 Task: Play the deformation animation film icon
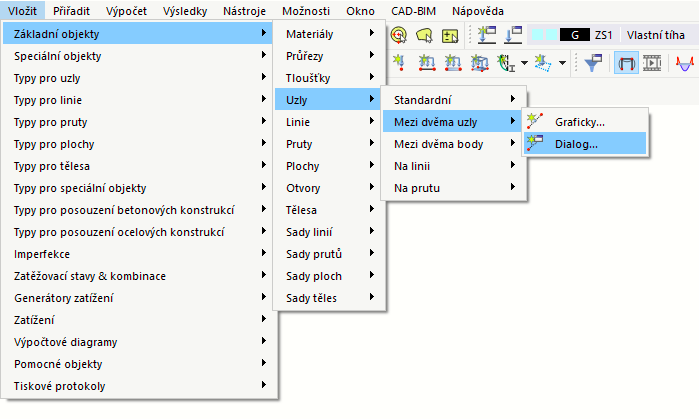point(652,63)
